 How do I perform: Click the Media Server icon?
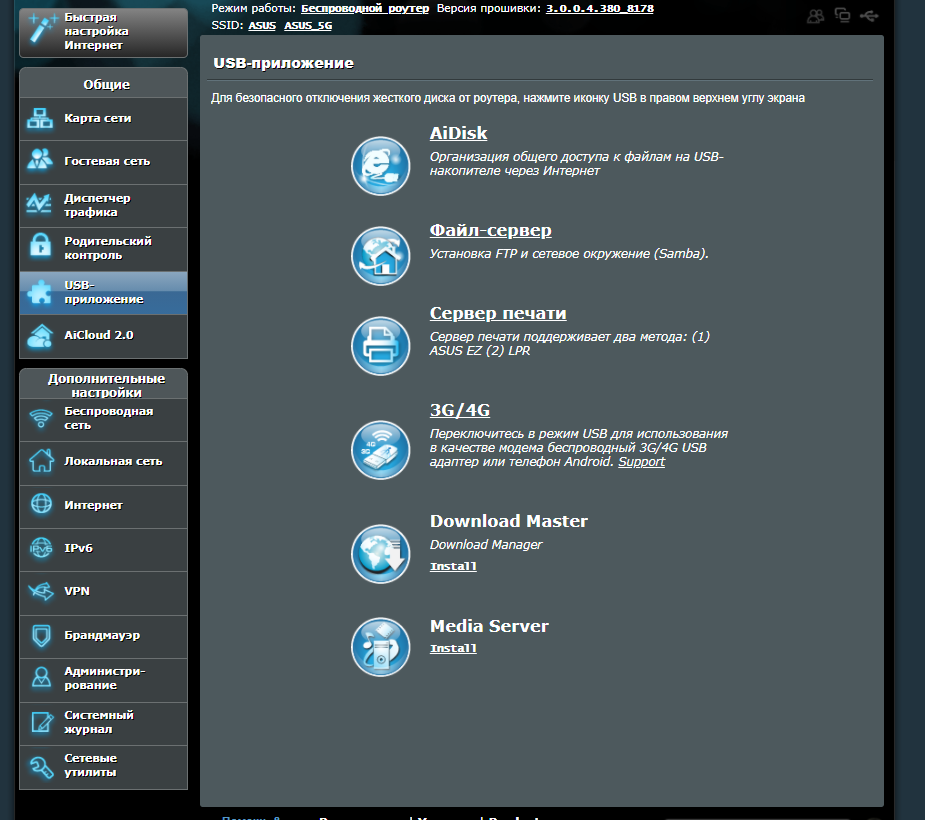point(381,647)
